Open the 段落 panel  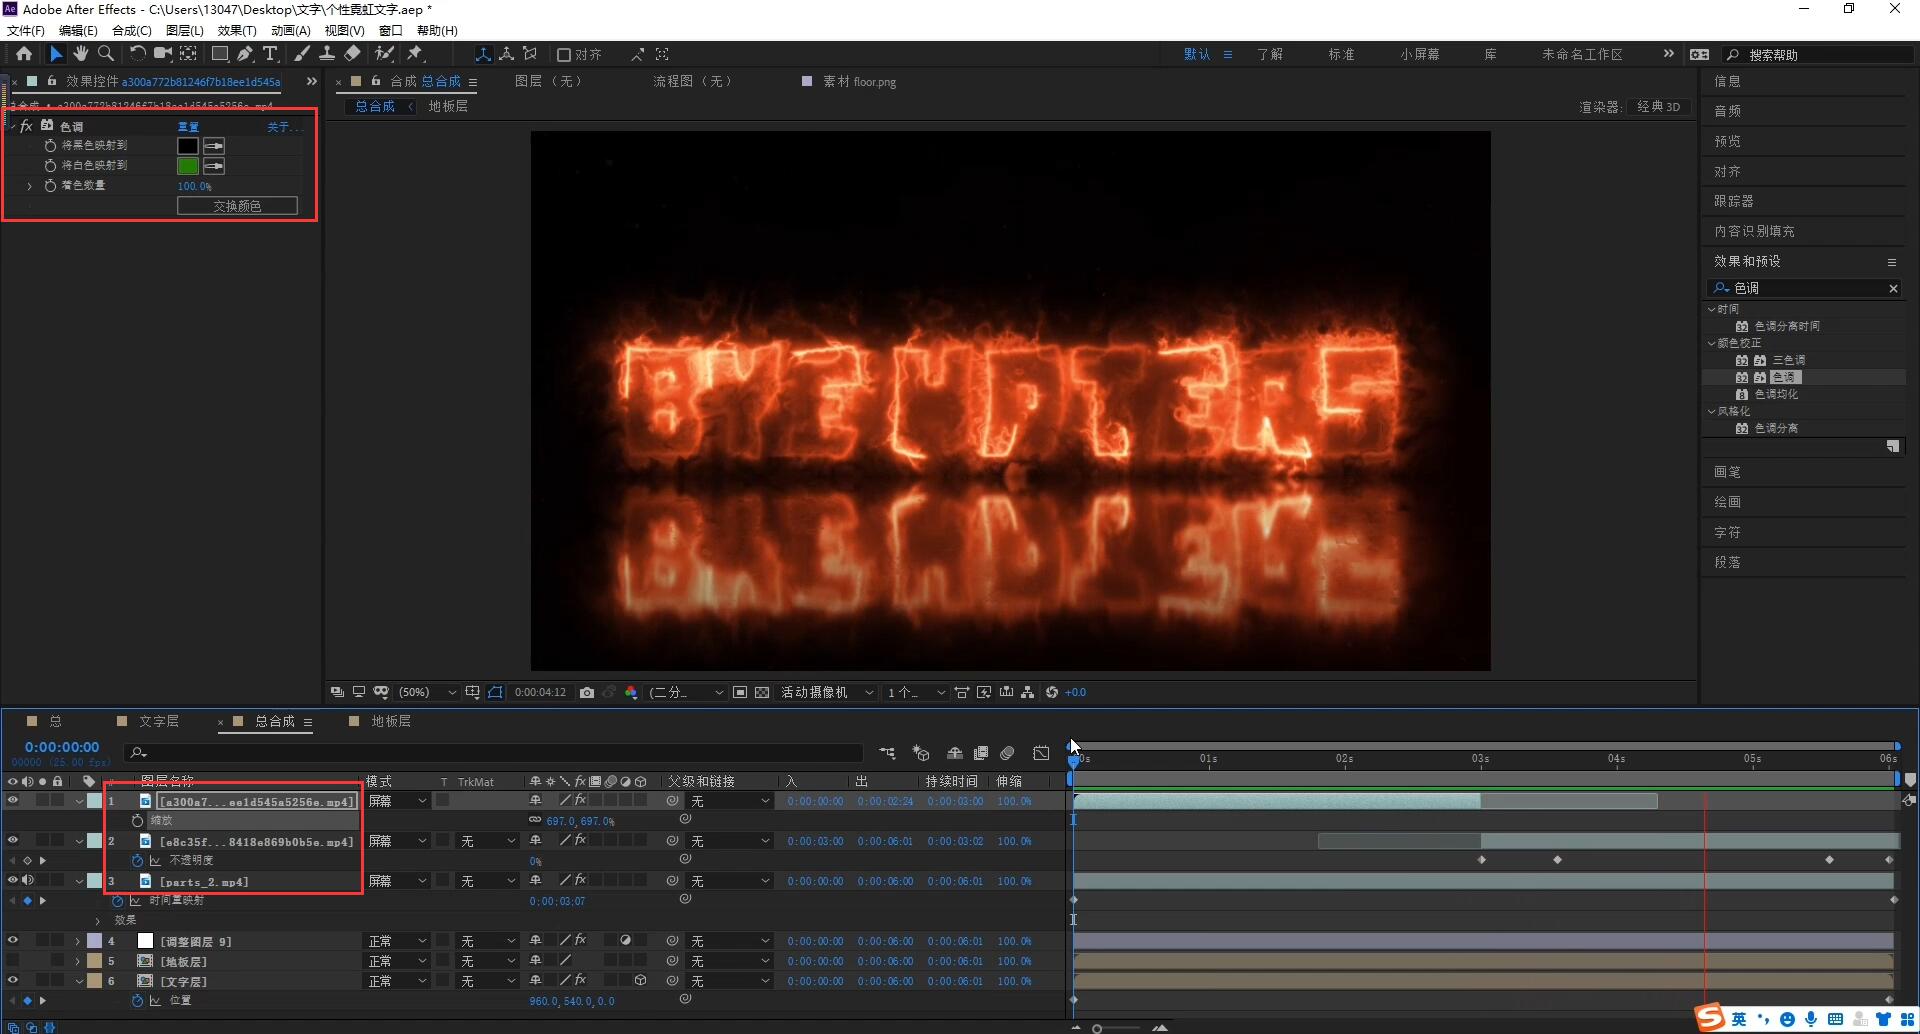1727,562
